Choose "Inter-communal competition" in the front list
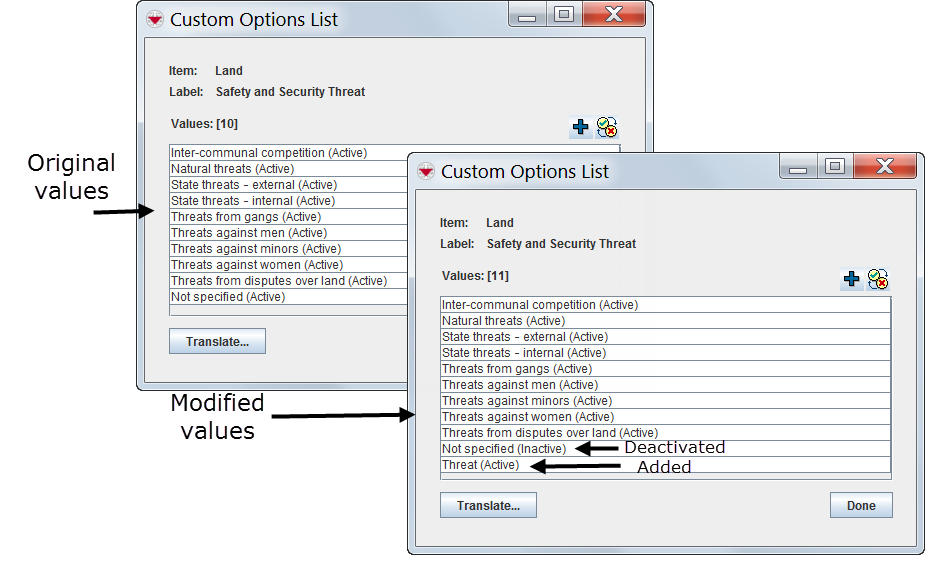941x561 pixels. point(540,305)
